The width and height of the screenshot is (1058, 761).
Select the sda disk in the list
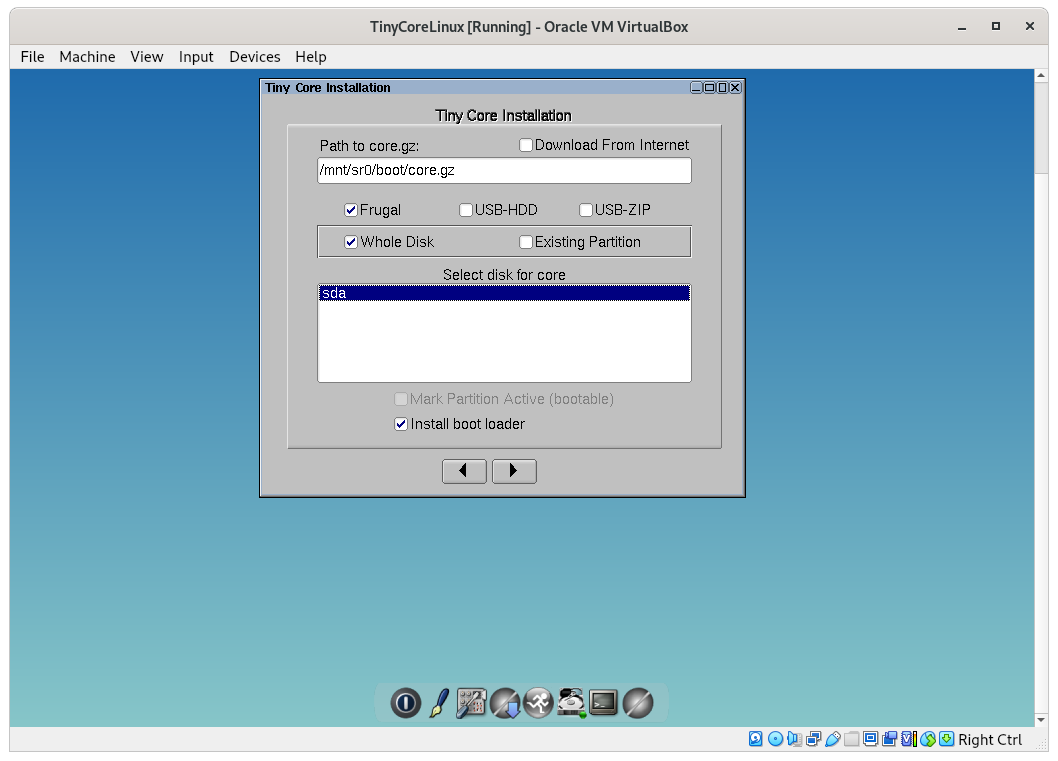[504, 293]
